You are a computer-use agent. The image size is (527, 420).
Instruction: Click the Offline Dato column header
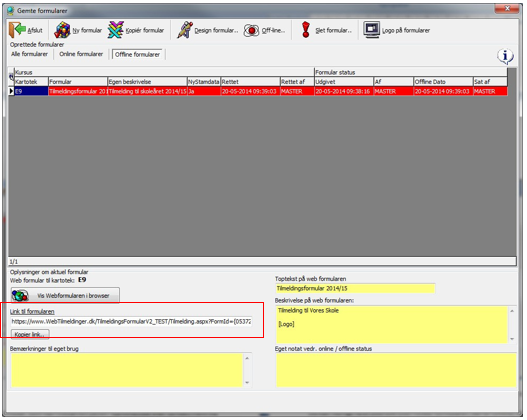tap(443, 82)
